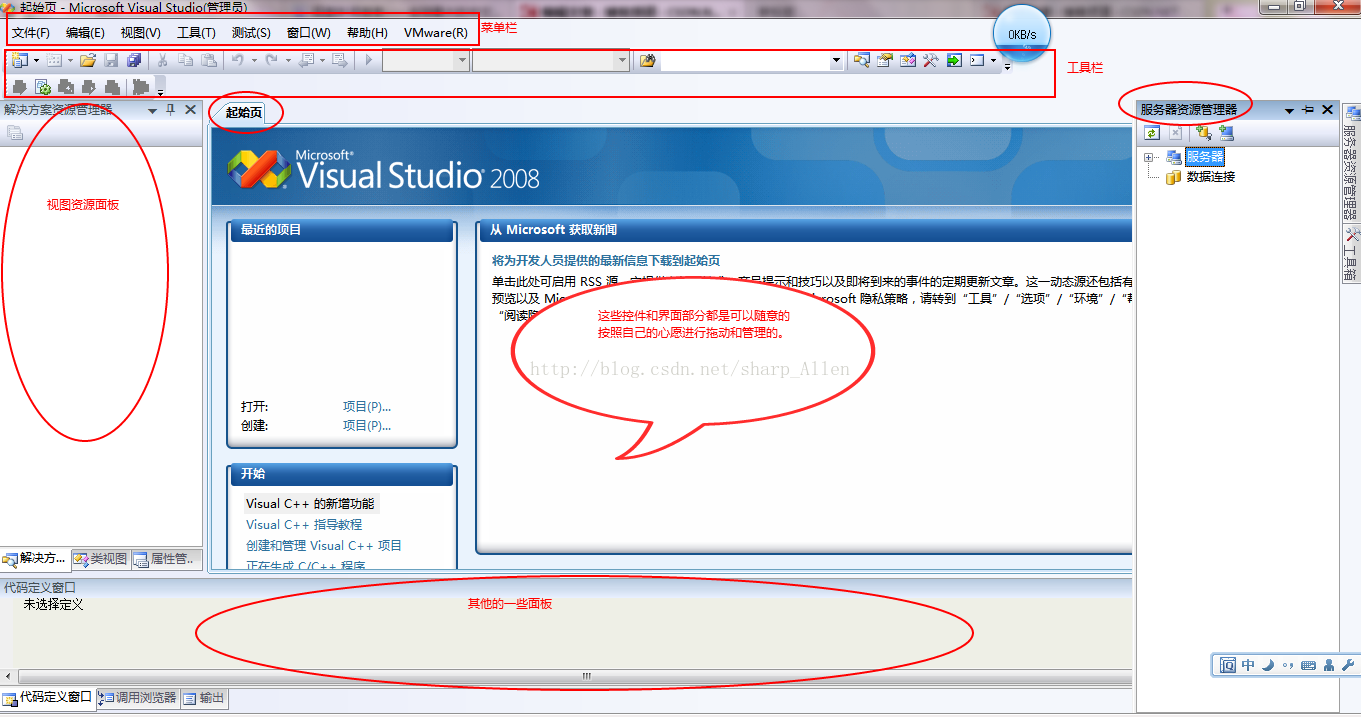1361x717 pixels.
Task: Click the Paste clipboard icon
Action: click(x=209, y=60)
